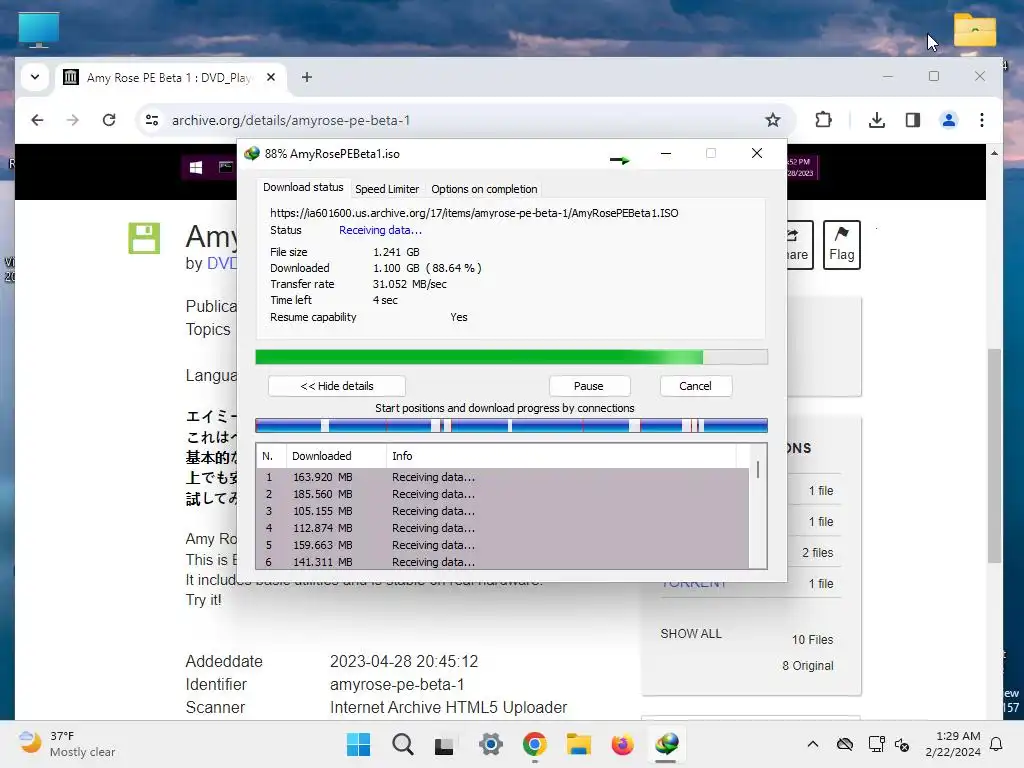
Task: Close the Amy Rose PE Beta 1 tab
Action: (271, 77)
